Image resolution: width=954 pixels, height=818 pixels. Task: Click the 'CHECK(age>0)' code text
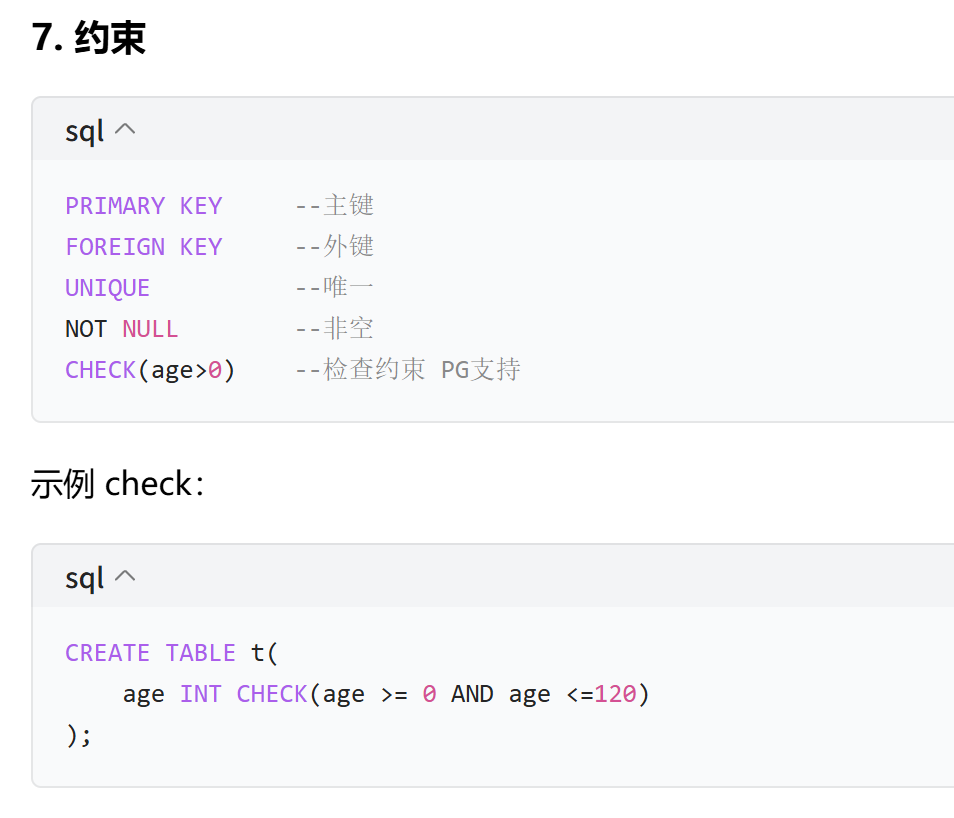[150, 370]
